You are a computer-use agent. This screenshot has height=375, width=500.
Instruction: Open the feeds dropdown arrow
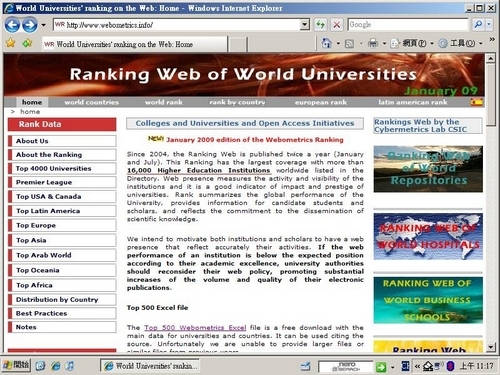[x=361, y=43]
